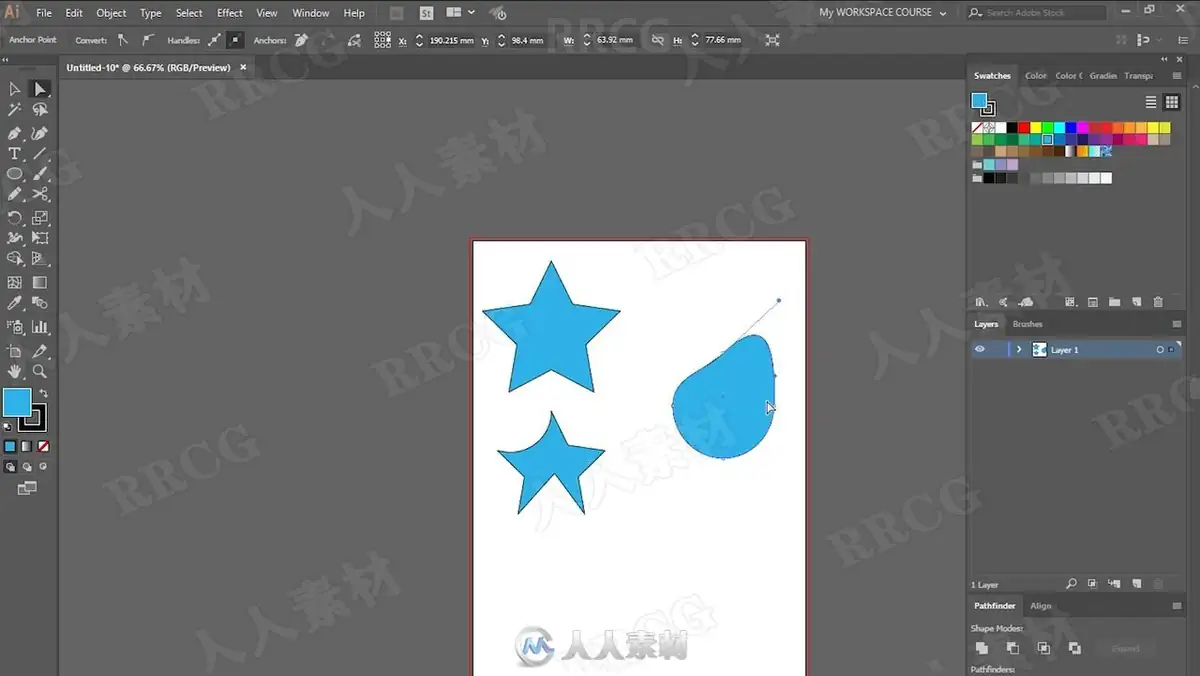Expand Layer 1 contents
This screenshot has height=676, width=1200.
[x=1019, y=350]
